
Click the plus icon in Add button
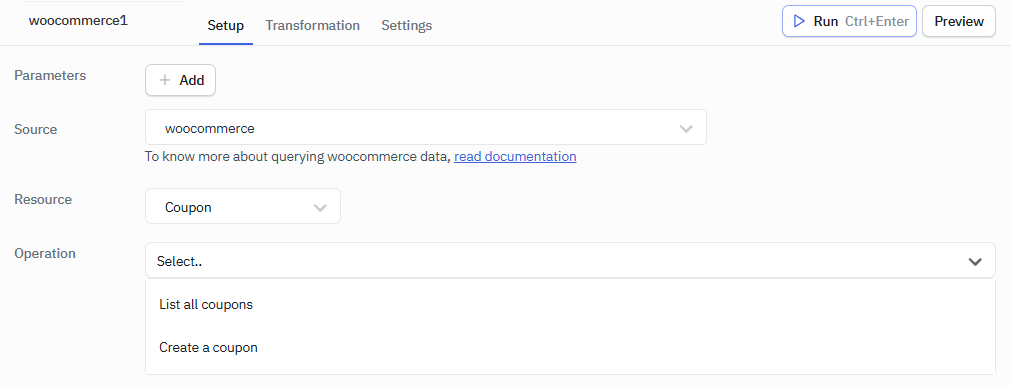(x=165, y=81)
